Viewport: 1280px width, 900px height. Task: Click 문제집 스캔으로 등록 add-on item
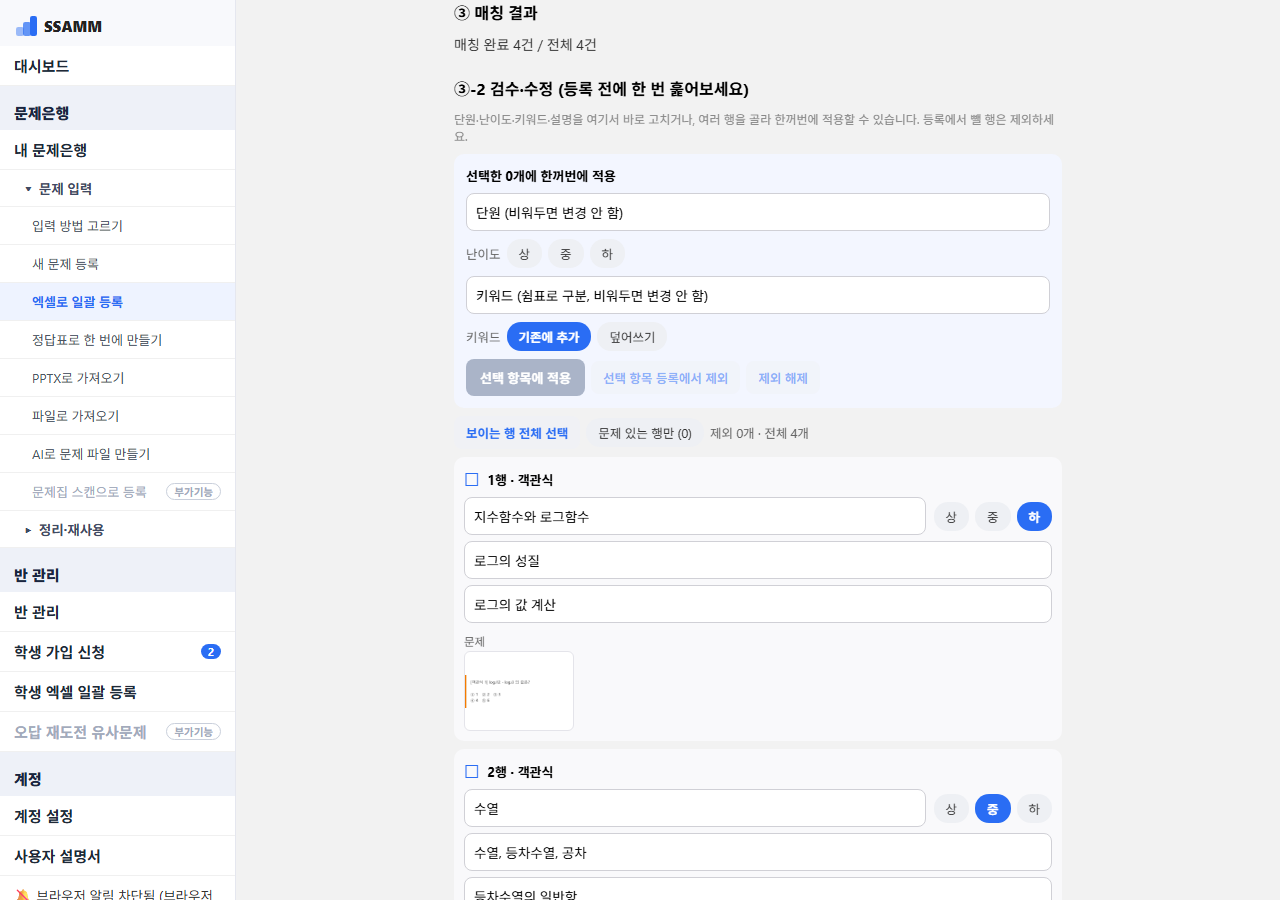point(117,492)
